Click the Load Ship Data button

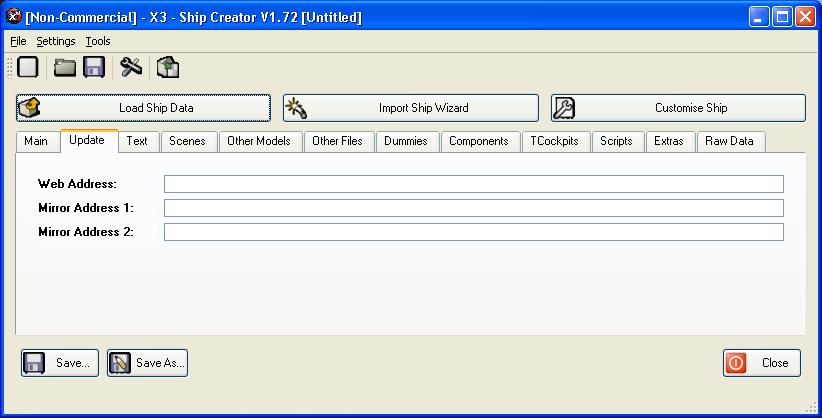pos(144,108)
